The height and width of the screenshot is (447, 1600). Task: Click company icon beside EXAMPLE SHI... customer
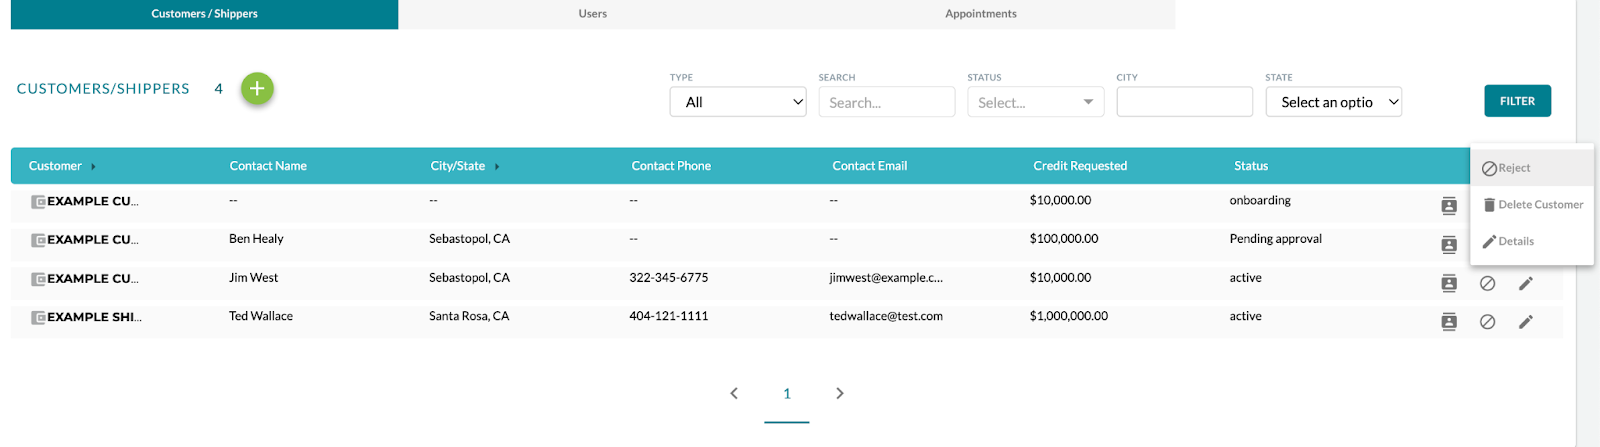point(38,318)
